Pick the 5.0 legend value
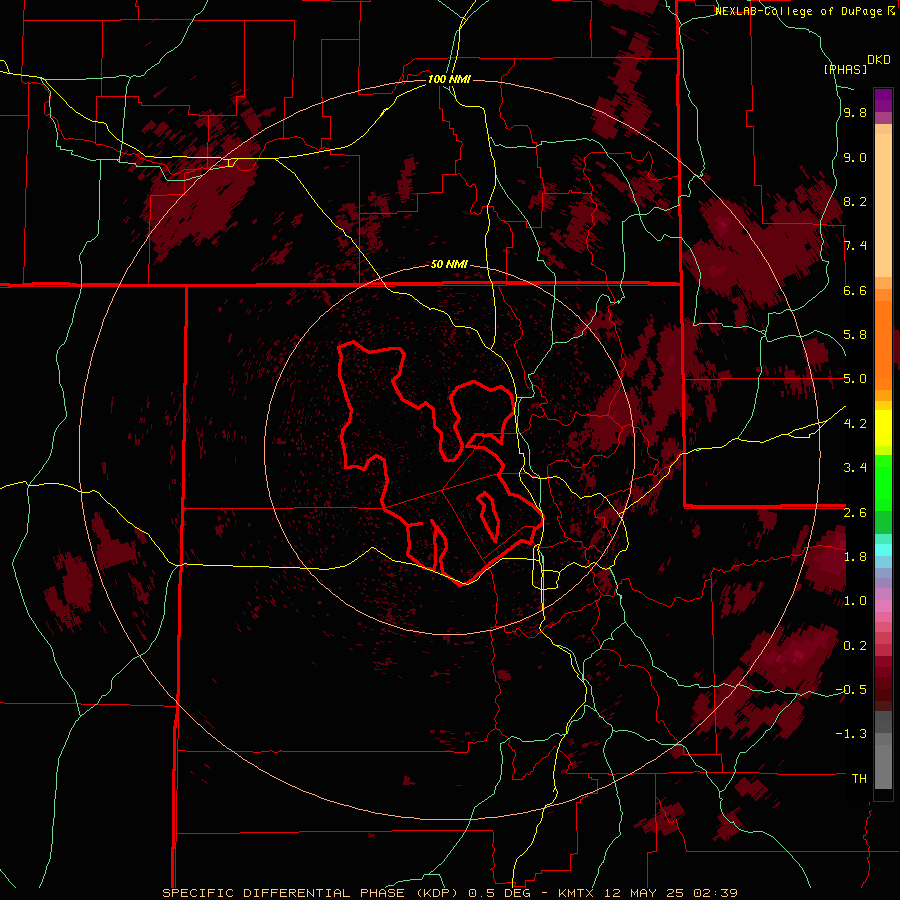Screen dimensions: 900x900 (855, 379)
